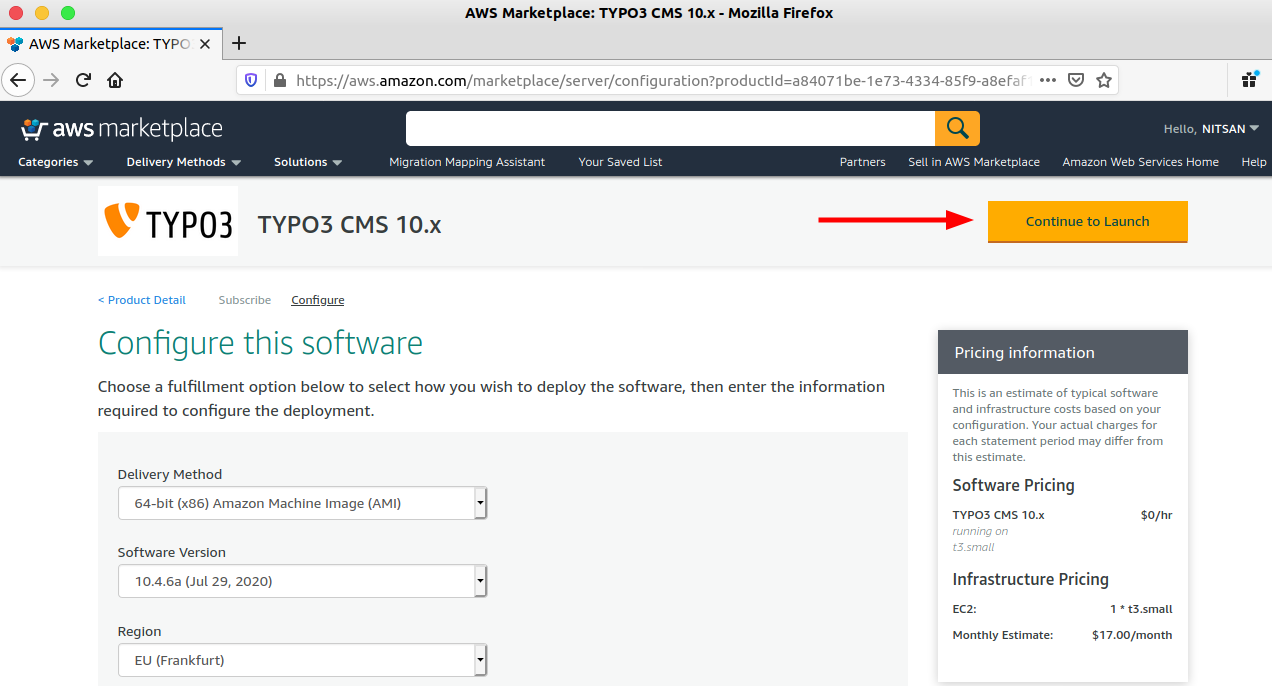The width and height of the screenshot is (1272, 686).
Task: Select a different Region from the dropdown
Action: [x=302, y=660]
